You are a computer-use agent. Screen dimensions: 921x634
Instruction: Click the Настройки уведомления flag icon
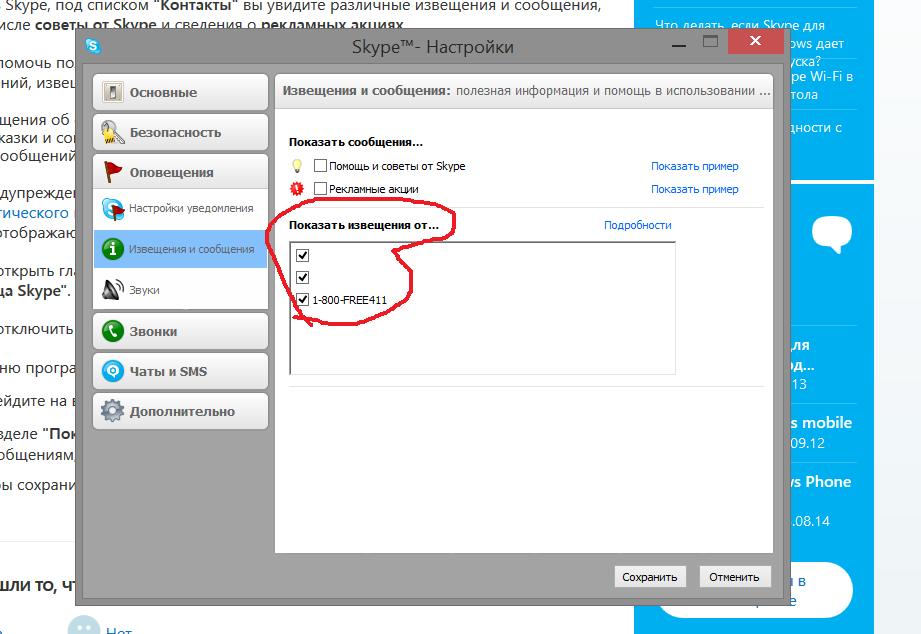[x=113, y=209]
